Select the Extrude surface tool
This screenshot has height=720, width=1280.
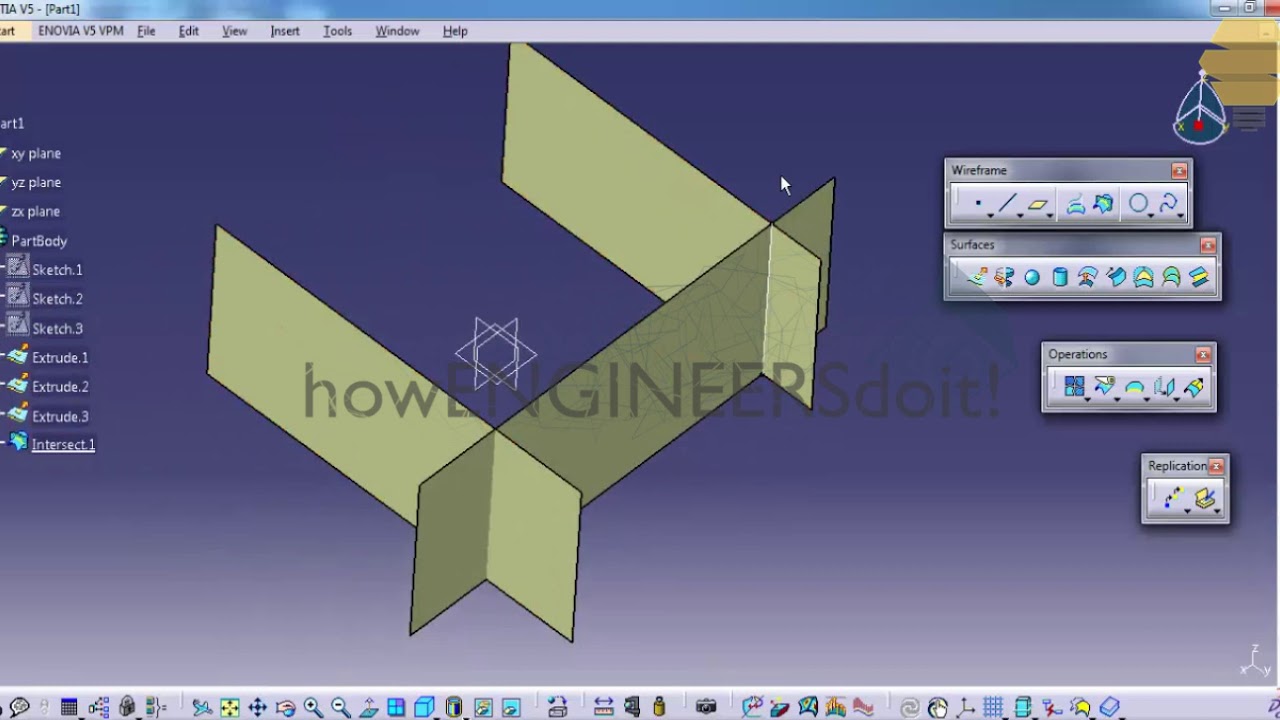tap(977, 277)
